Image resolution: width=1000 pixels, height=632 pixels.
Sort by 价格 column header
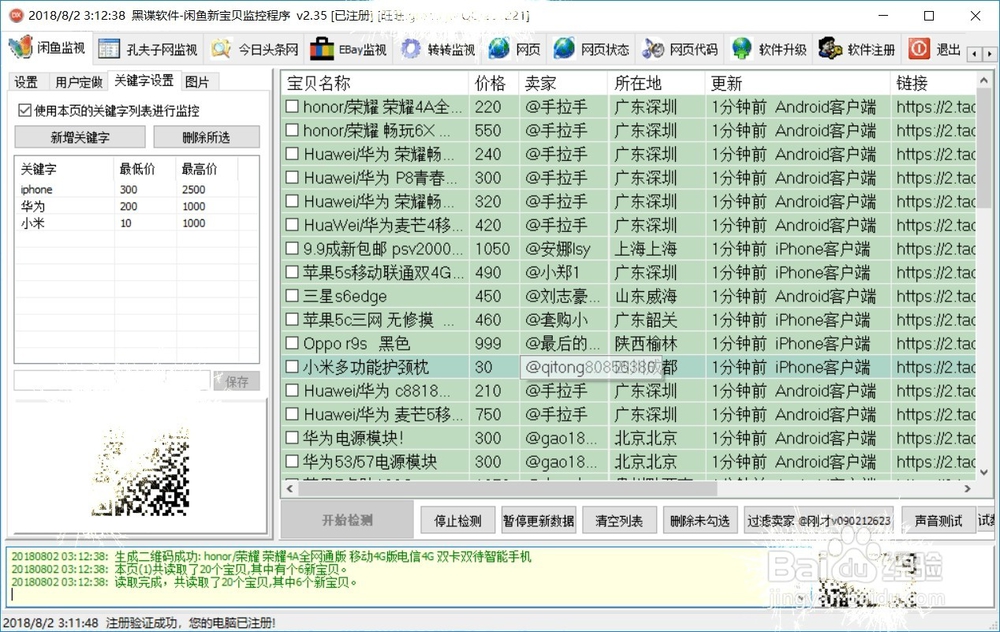coord(494,83)
